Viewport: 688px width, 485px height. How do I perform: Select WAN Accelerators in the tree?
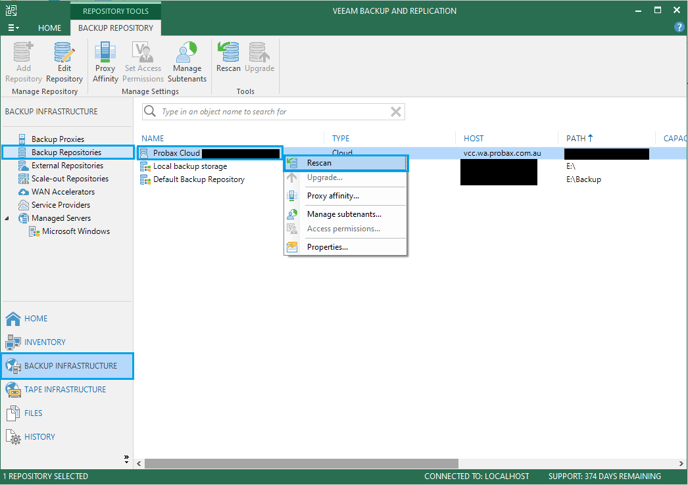[x=63, y=192]
